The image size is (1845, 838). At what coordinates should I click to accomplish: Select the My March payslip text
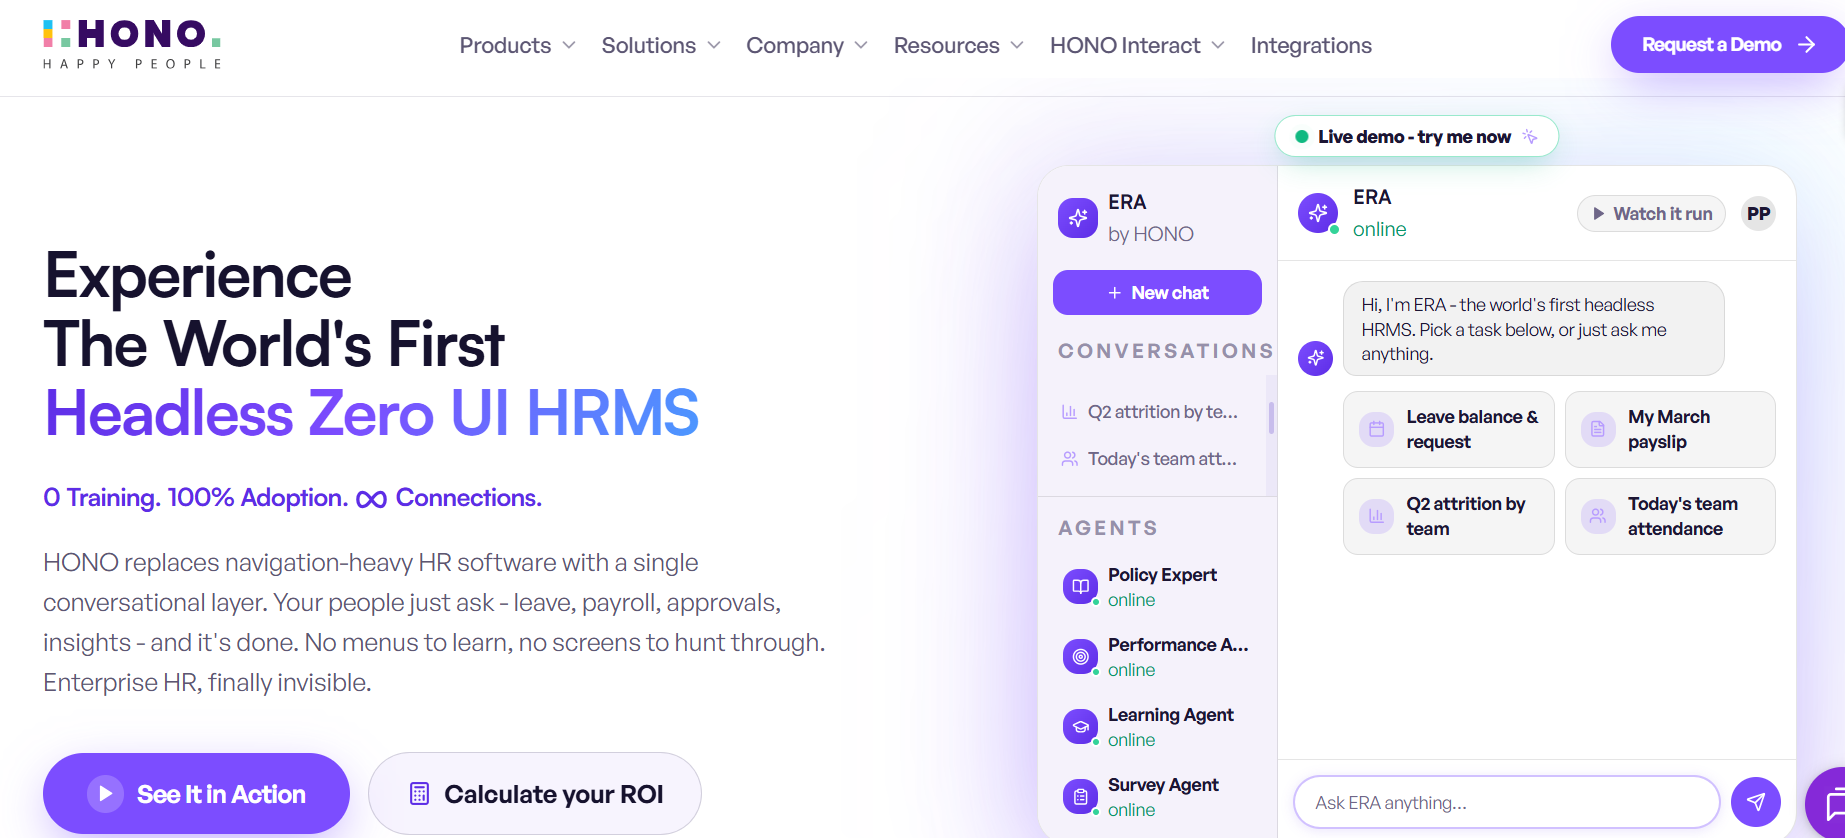[x=1669, y=429]
